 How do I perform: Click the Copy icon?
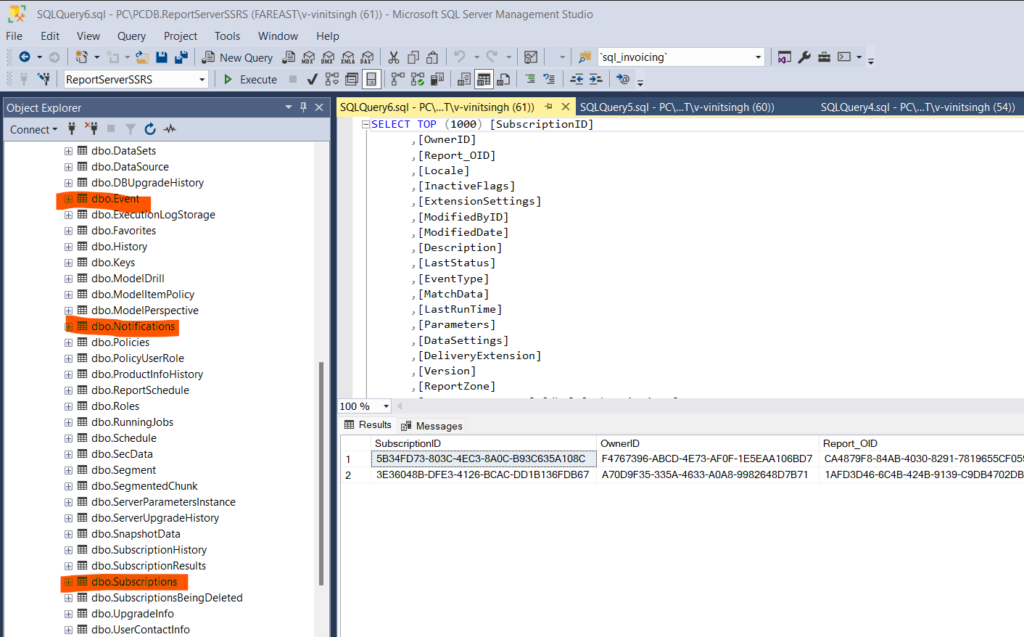click(x=413, y=57)
